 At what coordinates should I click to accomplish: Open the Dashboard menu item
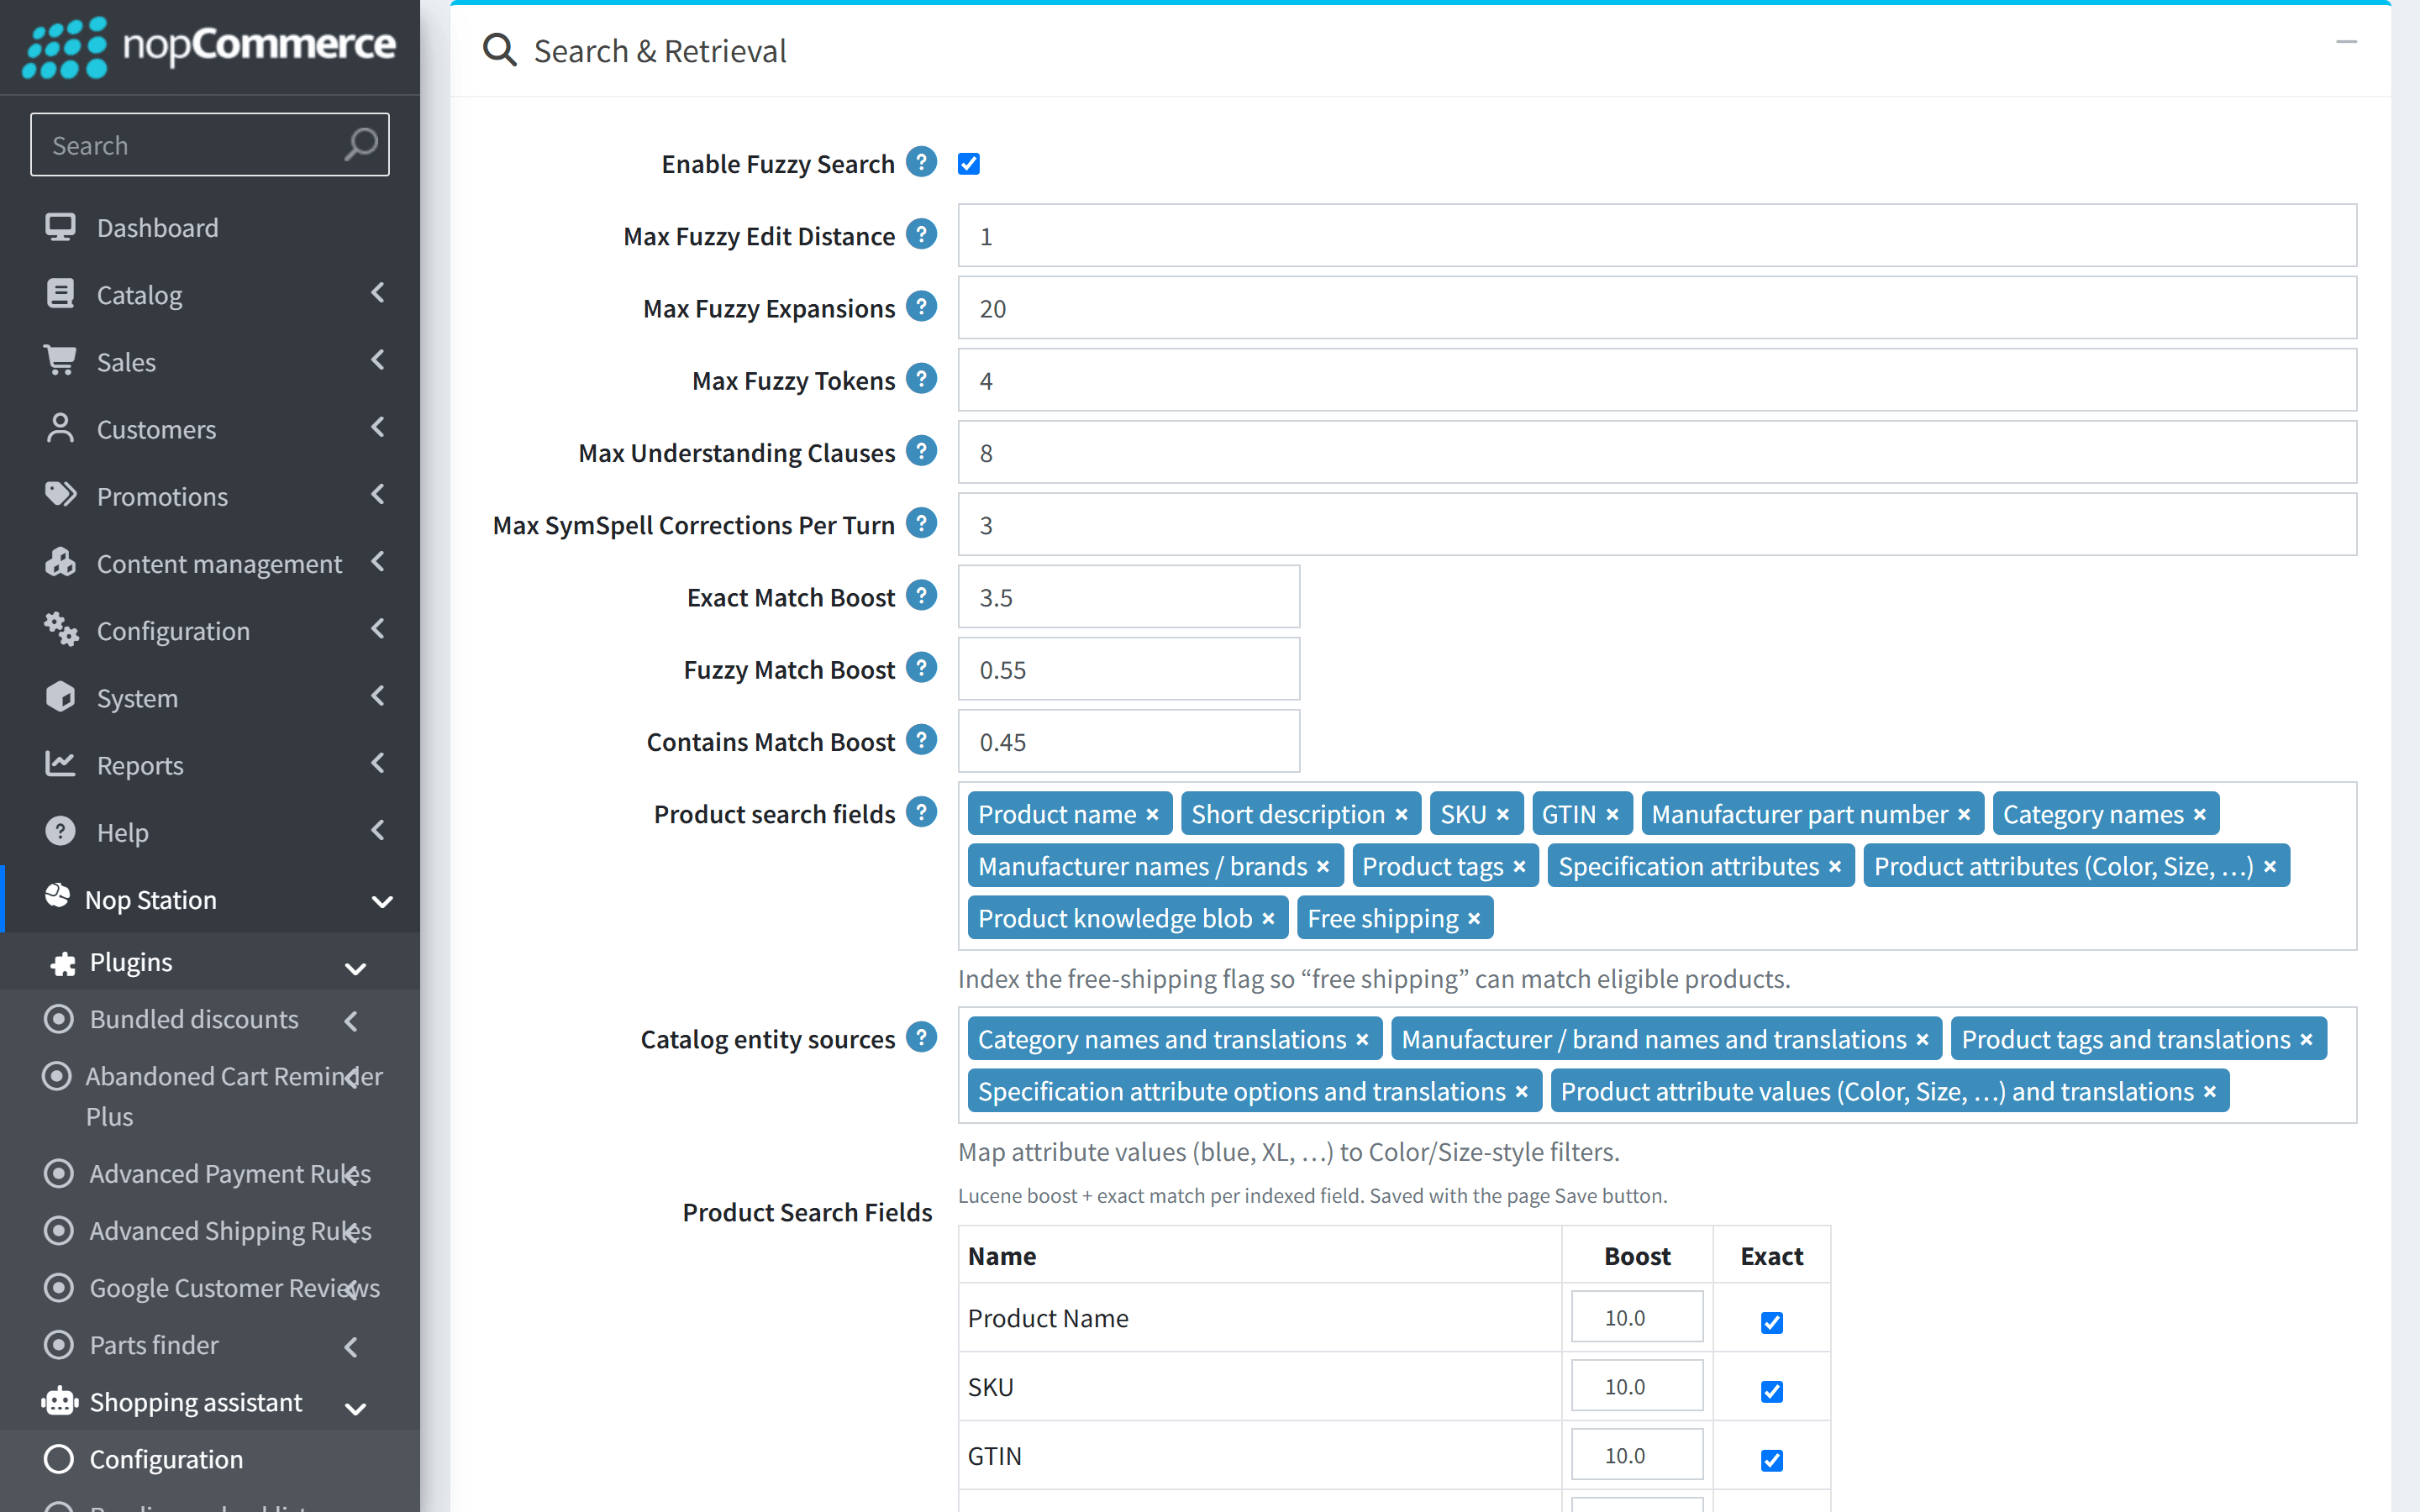point(210,227)
